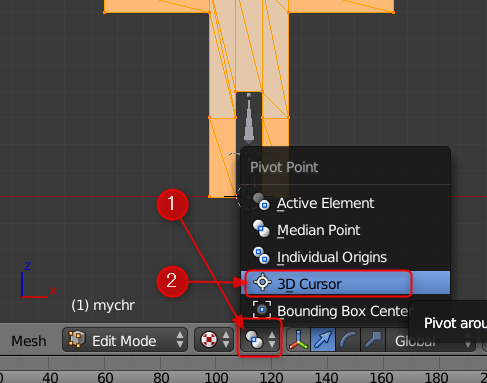The width and height of the screenshot is (487, 383).
Task: Click the object name label (1) mychr
Action: [x=103, y=305]
